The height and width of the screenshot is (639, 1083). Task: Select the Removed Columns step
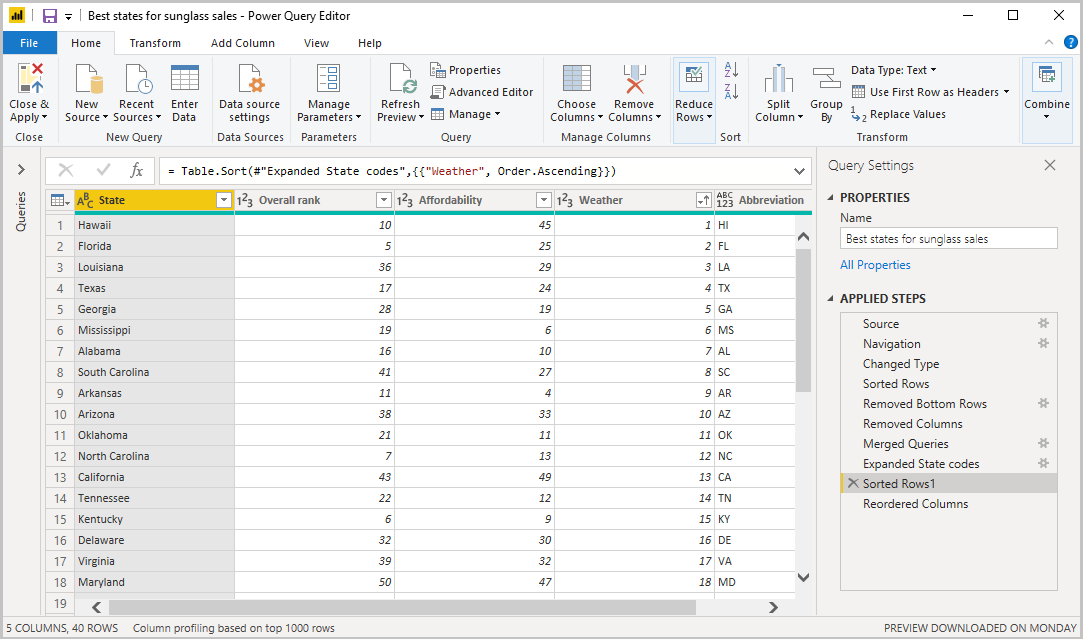pyautogui.click(x=912, y=423)
